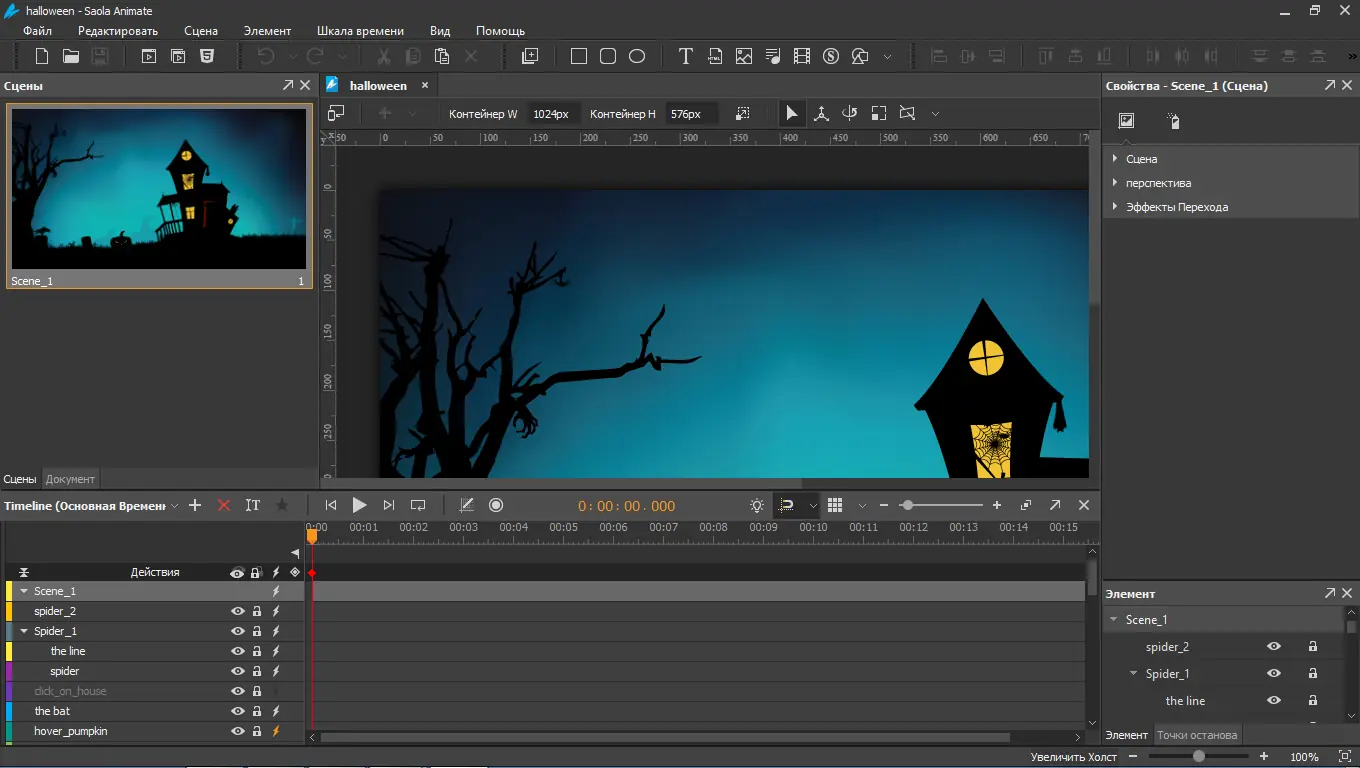Click the rounded rectangle shape tool
The height and width of the screenshot is (768, 1360).
point(608,57)
